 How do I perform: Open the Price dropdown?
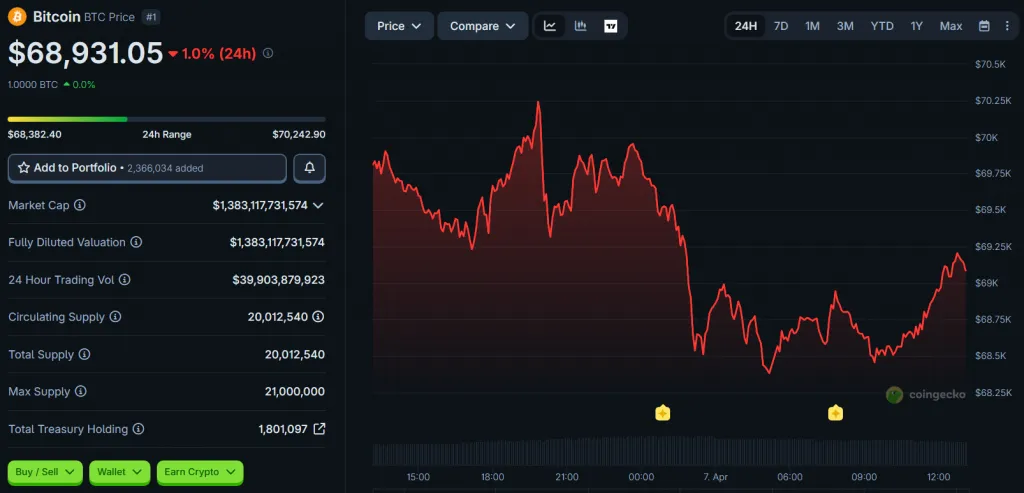click(399, 26)
